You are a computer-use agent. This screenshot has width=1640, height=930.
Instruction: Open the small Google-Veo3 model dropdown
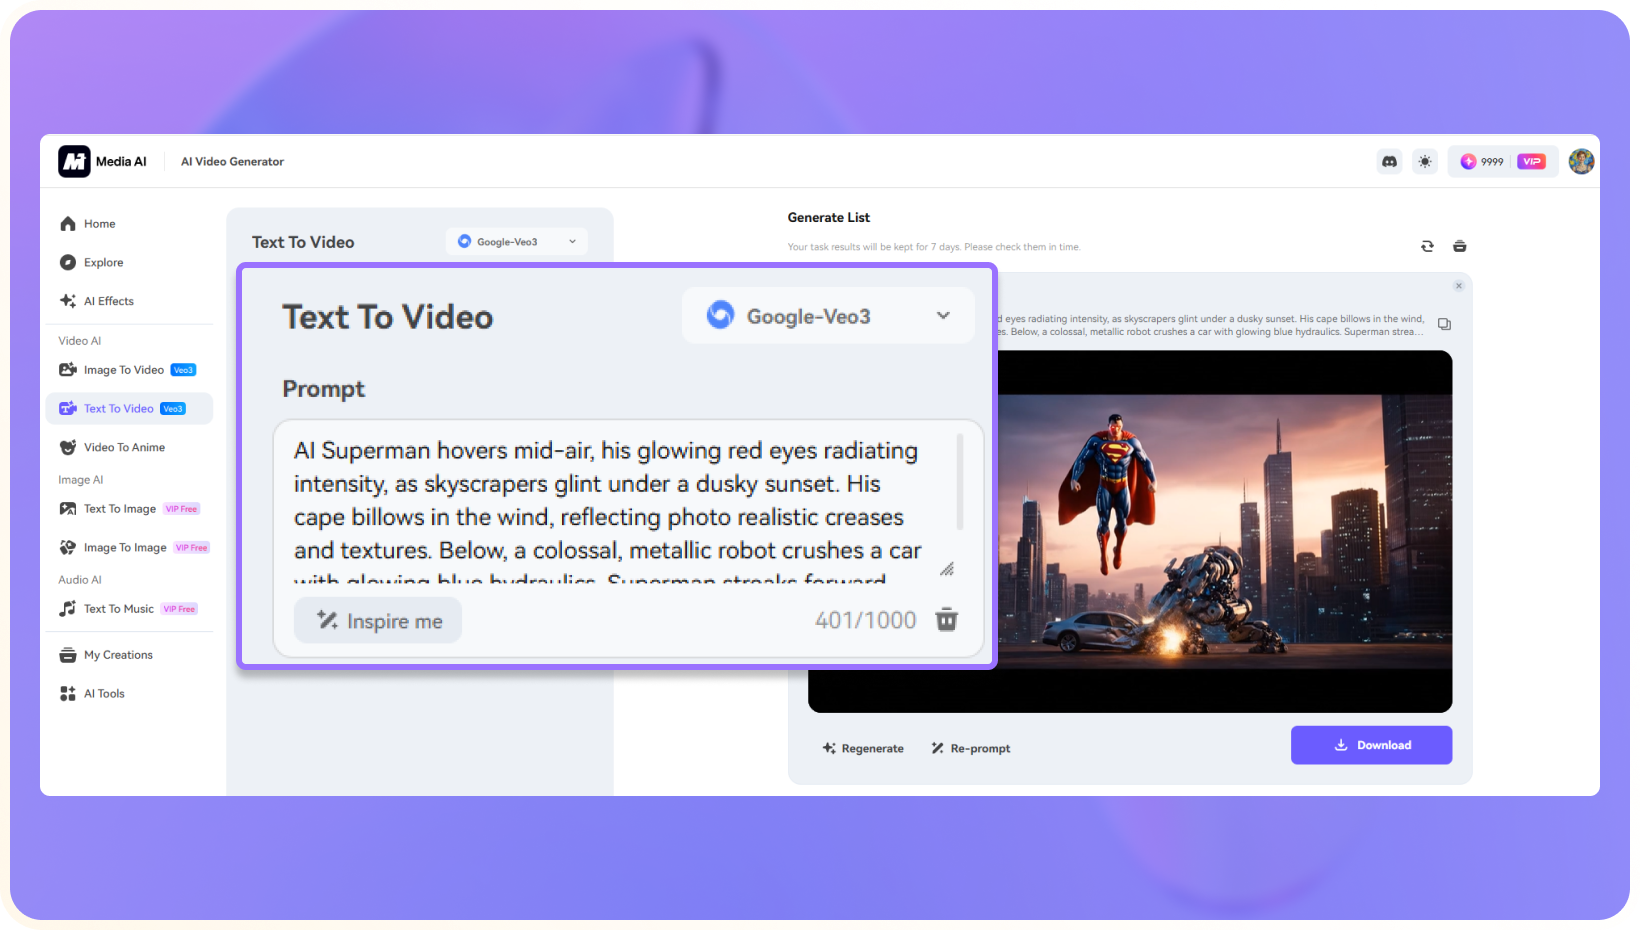[x=517, y=241]
